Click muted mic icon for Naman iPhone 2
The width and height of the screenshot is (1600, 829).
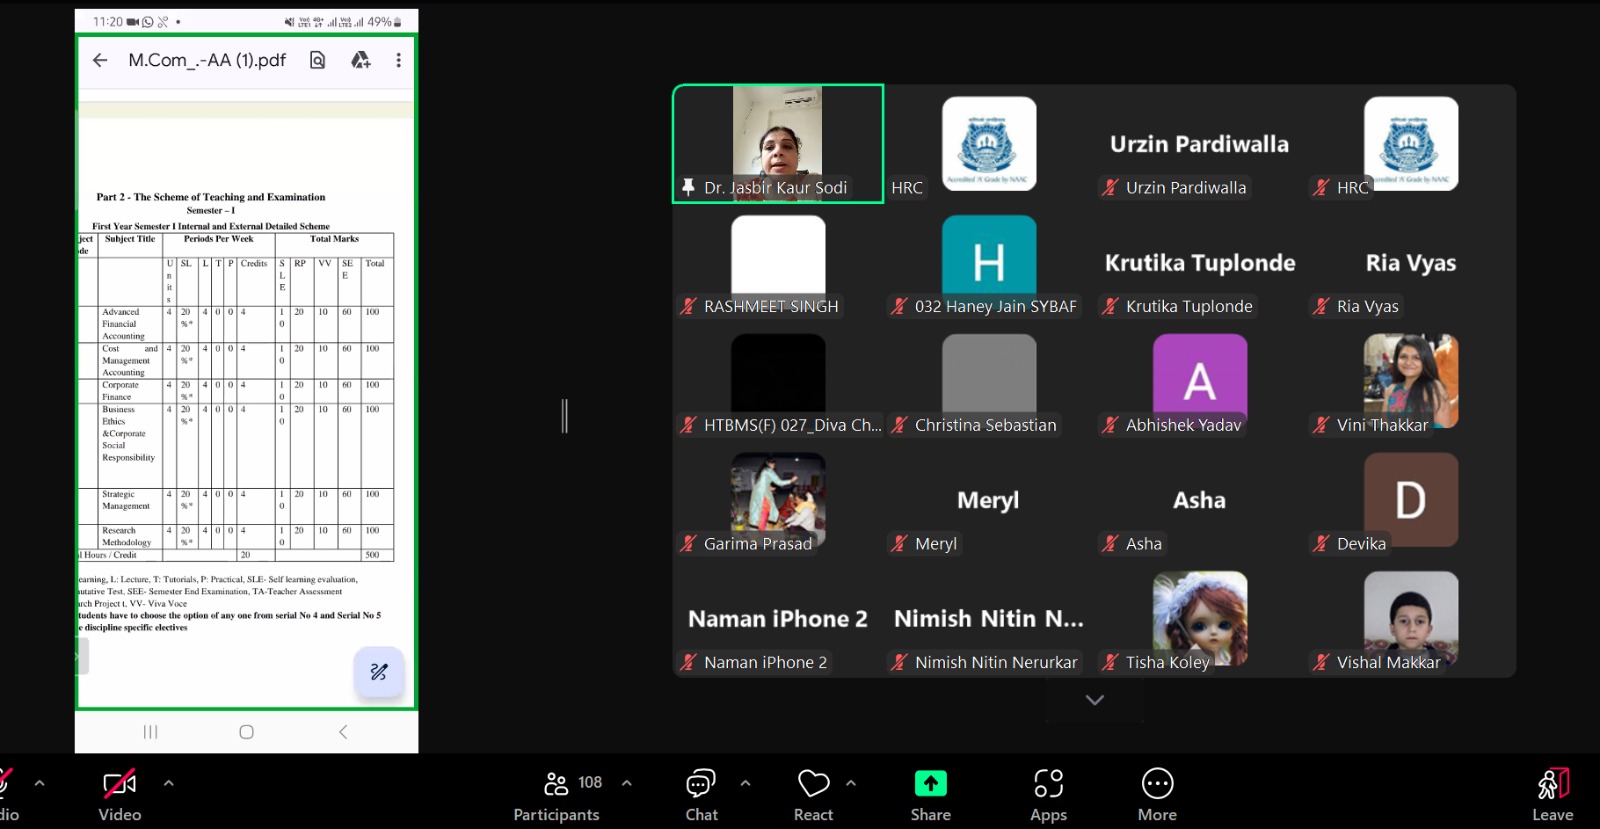[x=688, y=662]
